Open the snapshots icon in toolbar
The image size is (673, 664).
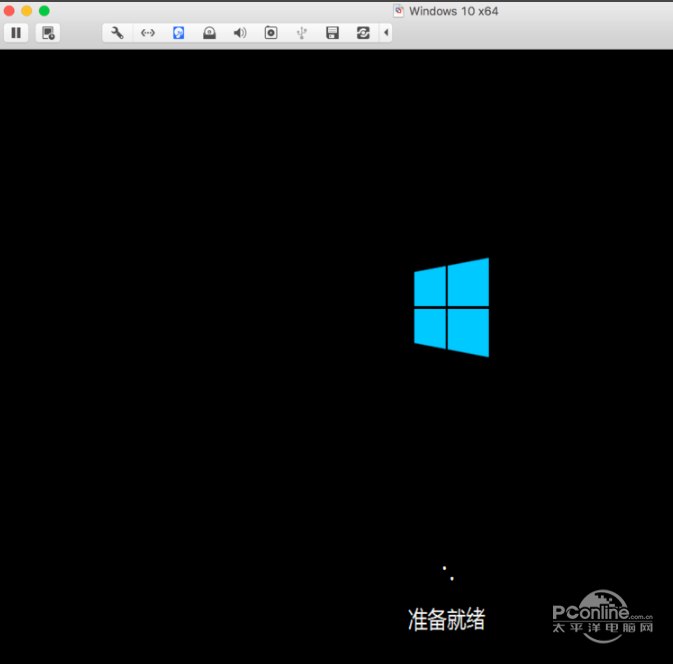(48, 33)
